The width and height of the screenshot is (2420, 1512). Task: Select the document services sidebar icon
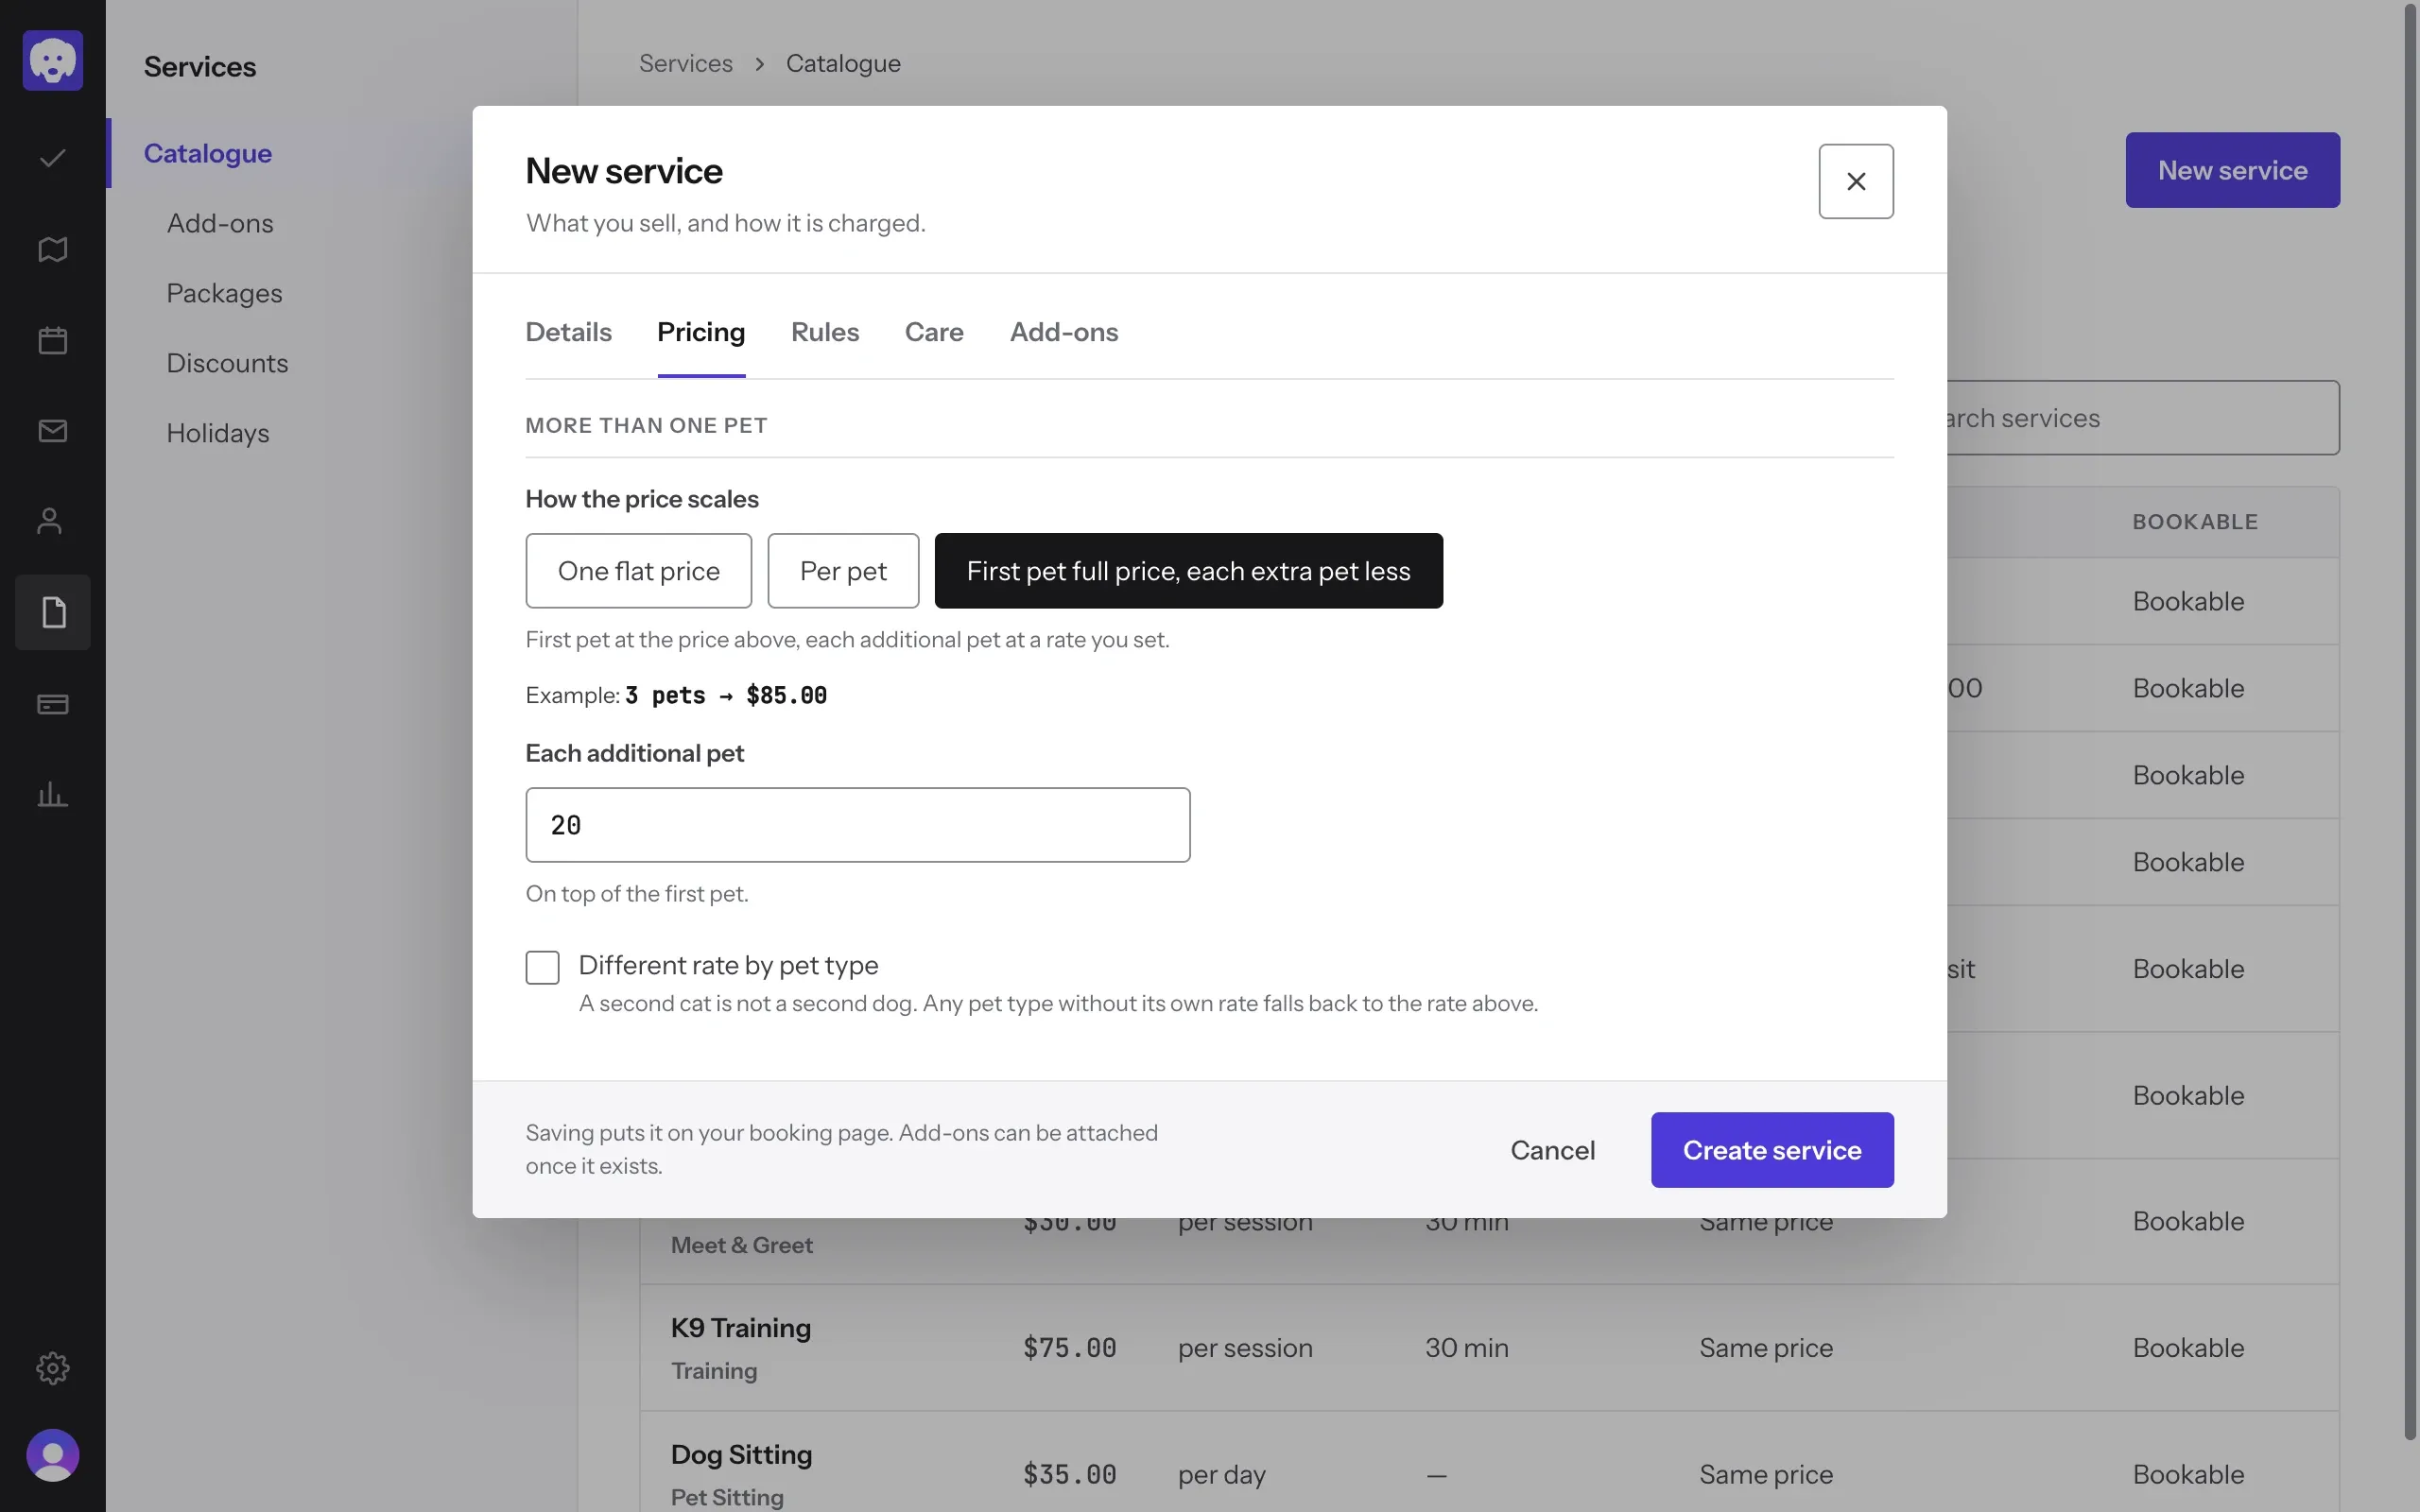coord(52,612)
